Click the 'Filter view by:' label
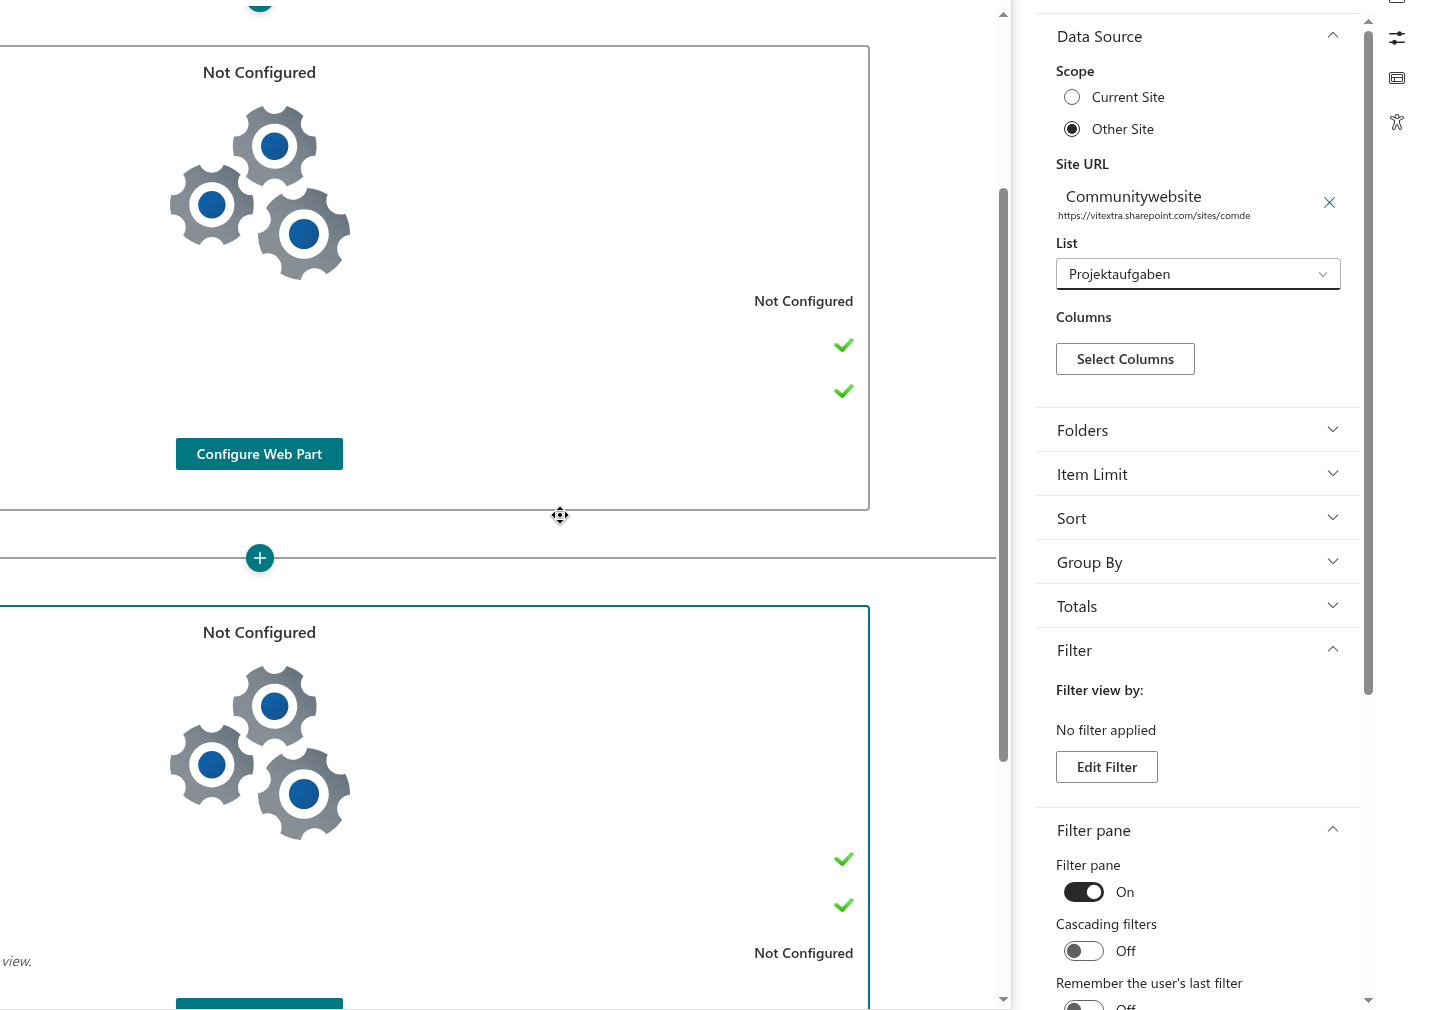The height and width of the screenshot is (1010, 1430). click(x=1100, y=690)
